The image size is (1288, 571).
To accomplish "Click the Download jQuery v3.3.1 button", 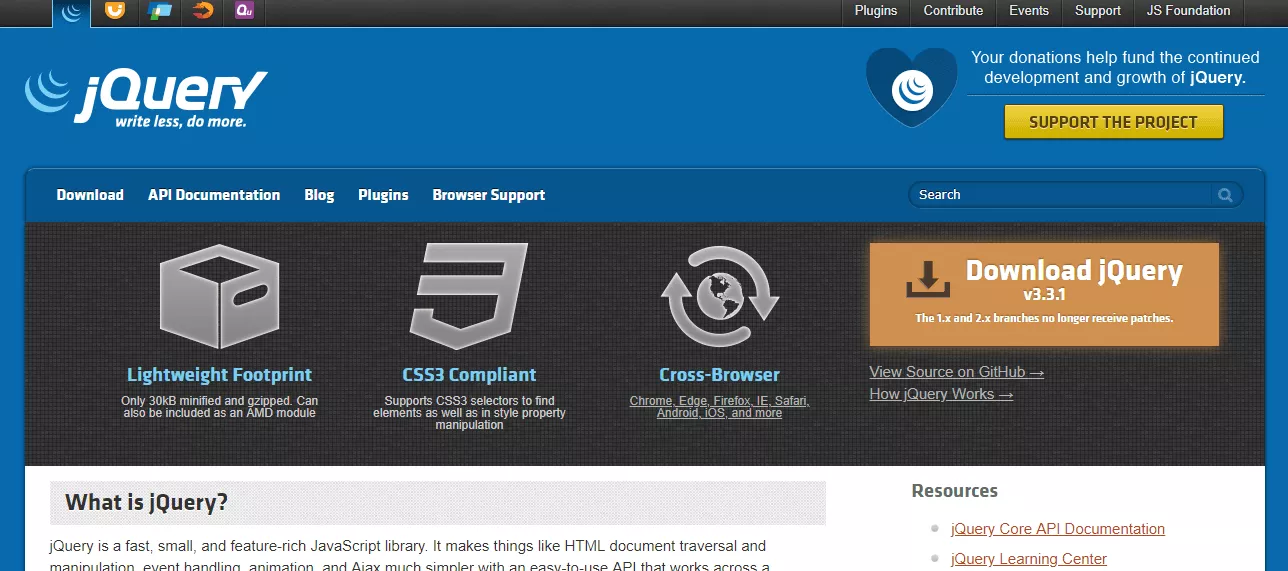I will 1044,294.
